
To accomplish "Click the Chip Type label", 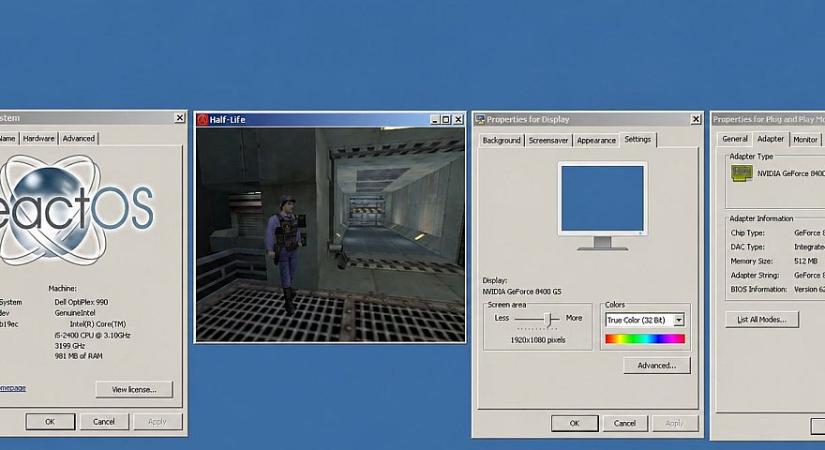I will click(x=747, y=233).
